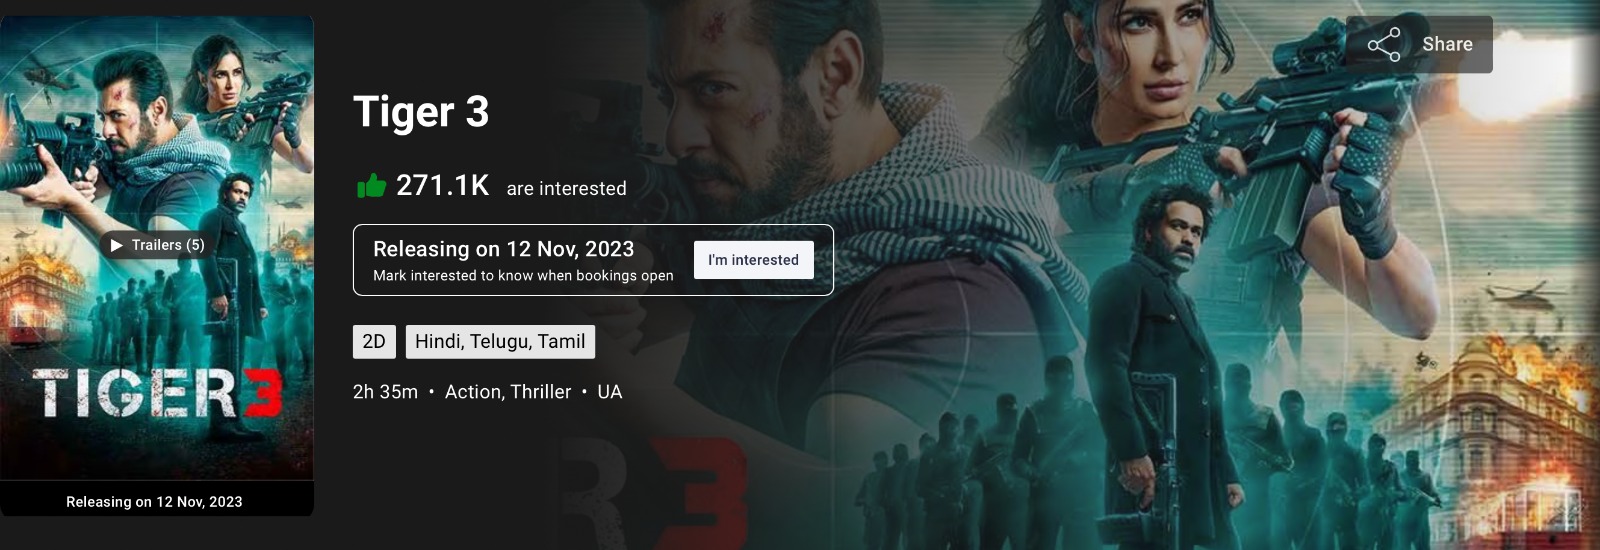Click the green thumbs-up icon
Screen dimensions: 1600x550
coord(371,186)
